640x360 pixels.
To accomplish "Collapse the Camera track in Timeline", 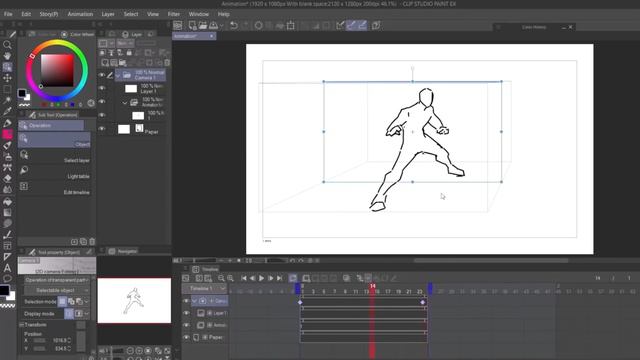I will [194, 301].
